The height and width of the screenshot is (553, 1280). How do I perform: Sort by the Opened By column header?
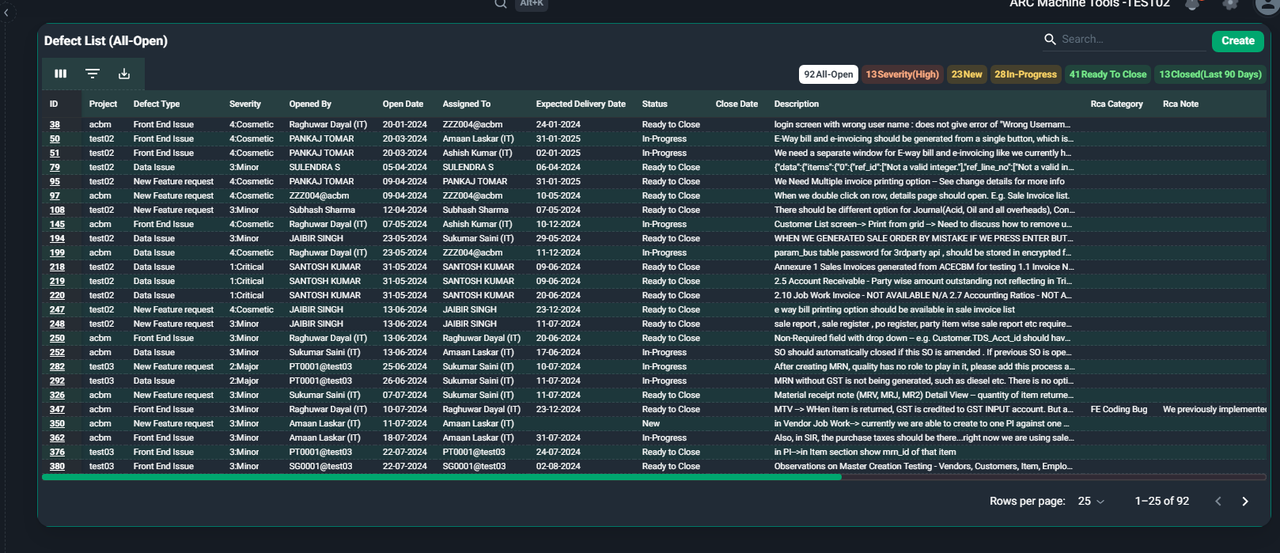[x=310, y=104]
